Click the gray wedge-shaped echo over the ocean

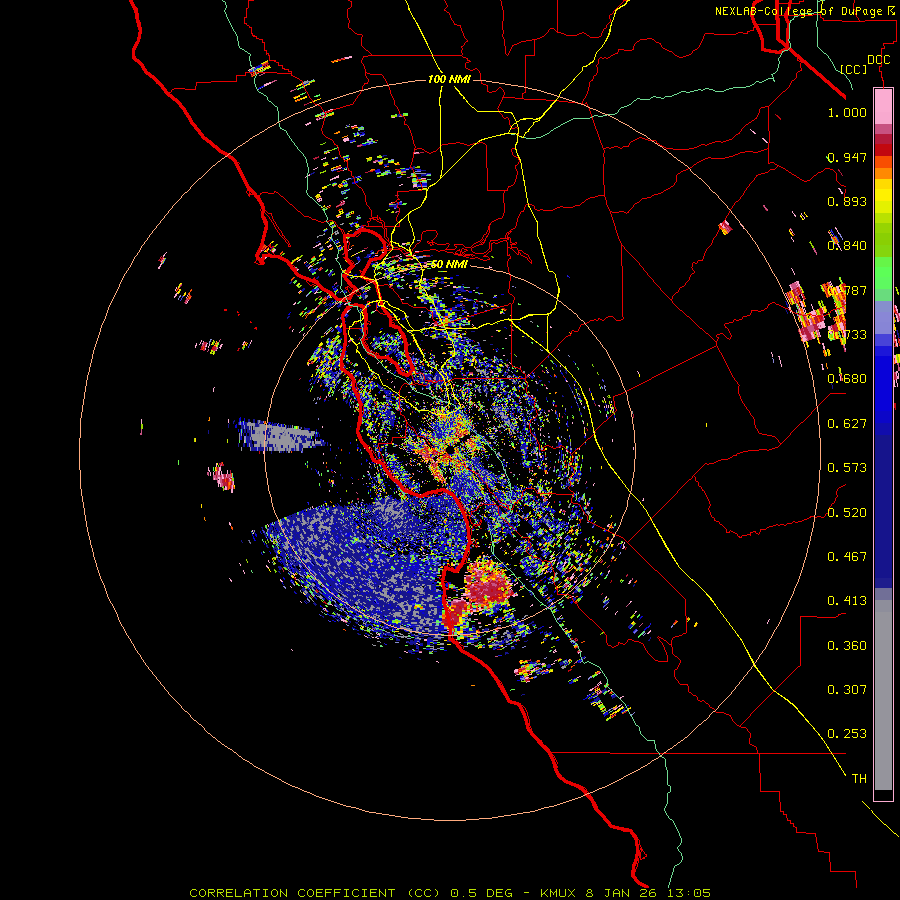(280, 436)
